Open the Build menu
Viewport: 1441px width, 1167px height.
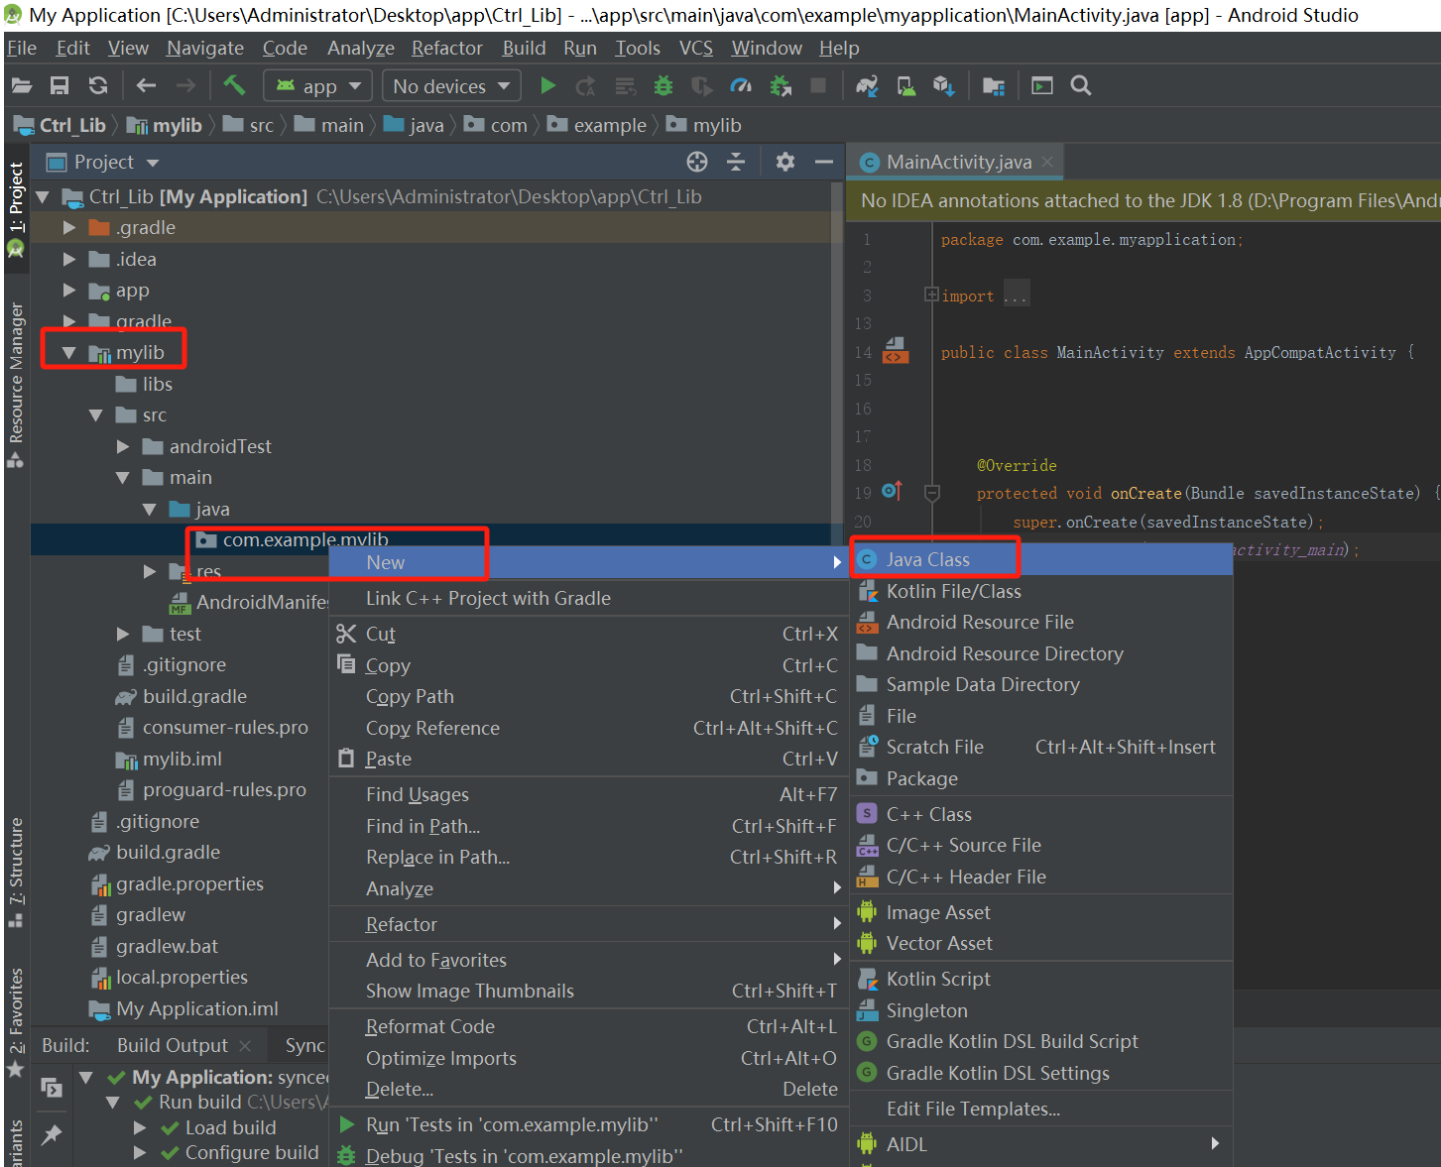tap(524, 48)
